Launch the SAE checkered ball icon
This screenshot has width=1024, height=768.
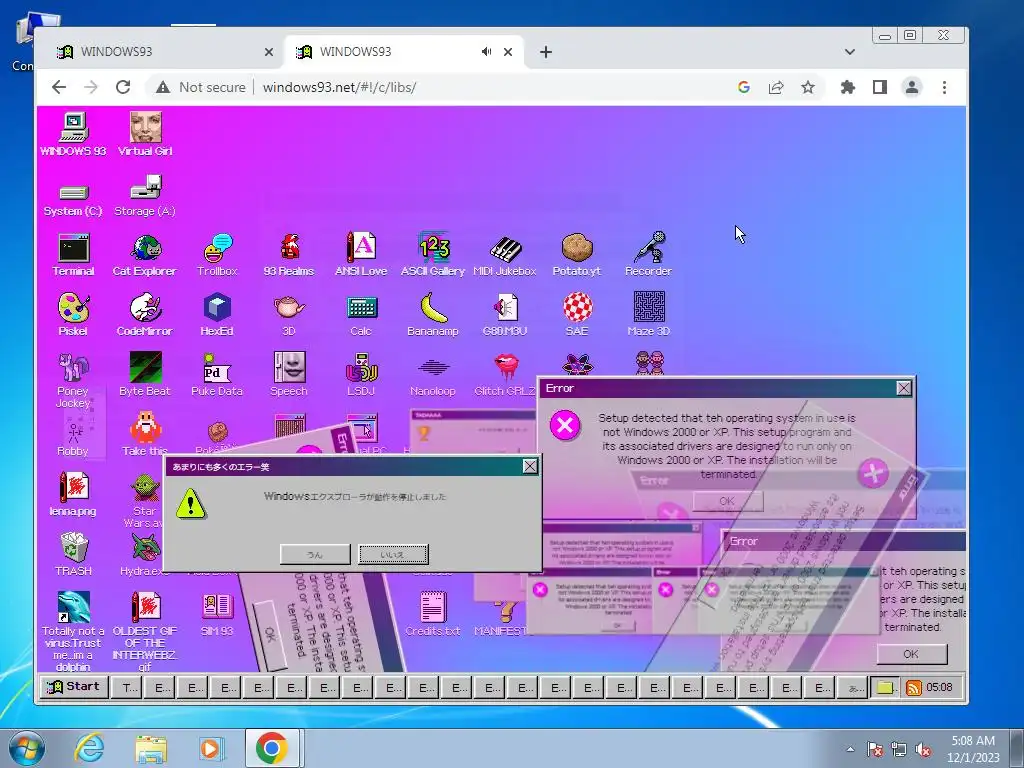[x=577, y=308]
